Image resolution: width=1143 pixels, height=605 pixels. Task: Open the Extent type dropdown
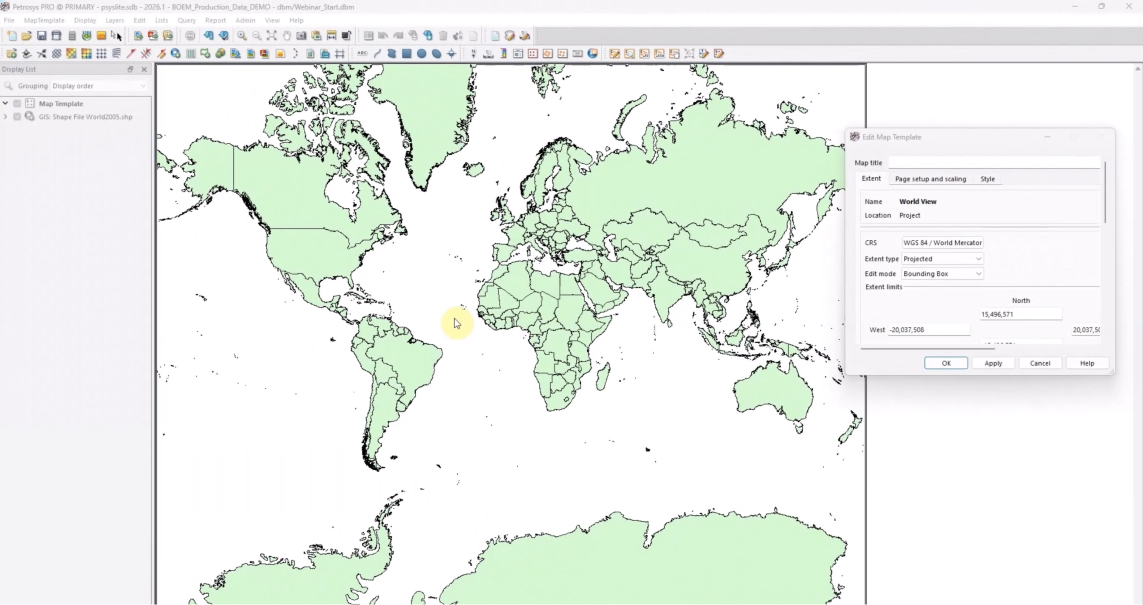click(942, 259)
